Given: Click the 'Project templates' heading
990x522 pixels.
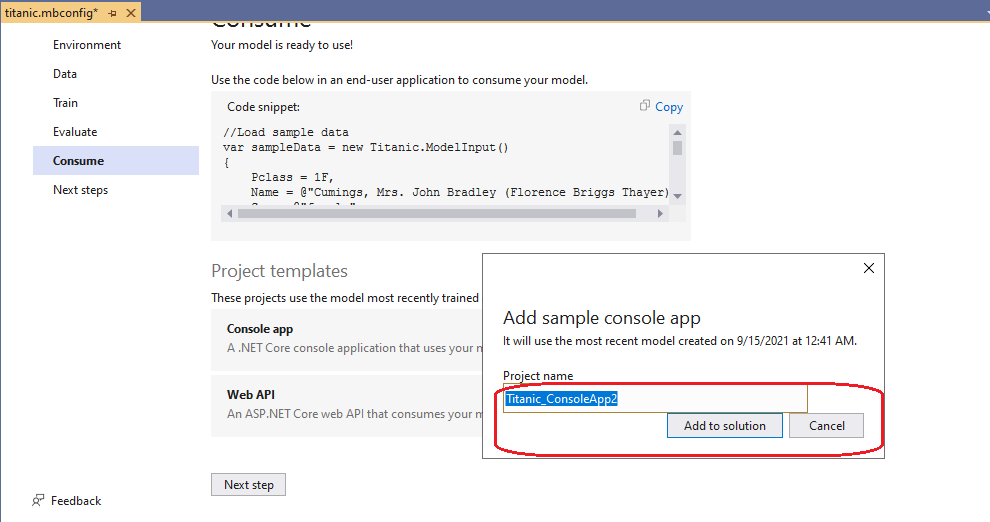Looking at the screenshot, I should (279, 271).
